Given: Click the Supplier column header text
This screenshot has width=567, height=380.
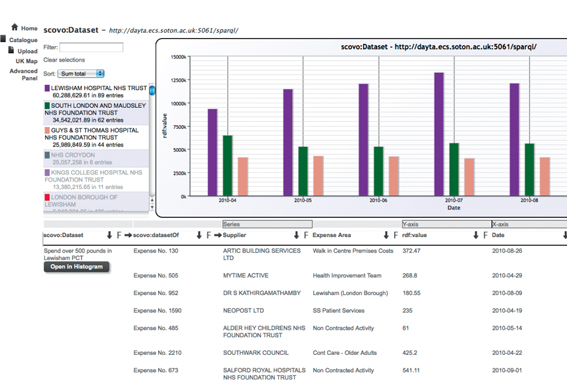Looking at the screenshot, I should tap(234, 235).
